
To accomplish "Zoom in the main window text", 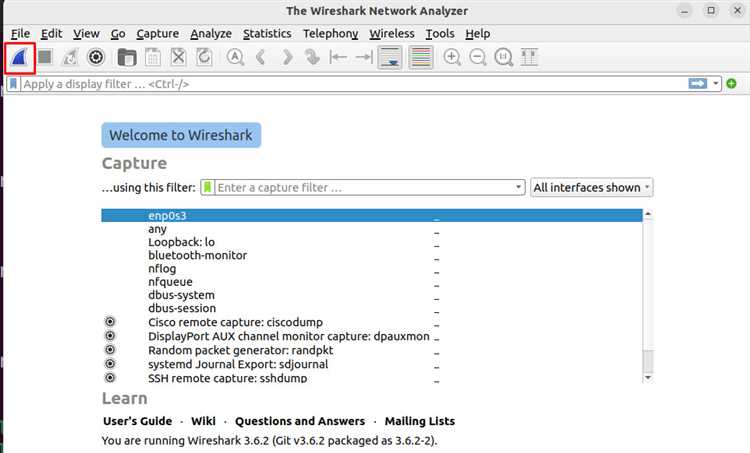I will point(452,57).
